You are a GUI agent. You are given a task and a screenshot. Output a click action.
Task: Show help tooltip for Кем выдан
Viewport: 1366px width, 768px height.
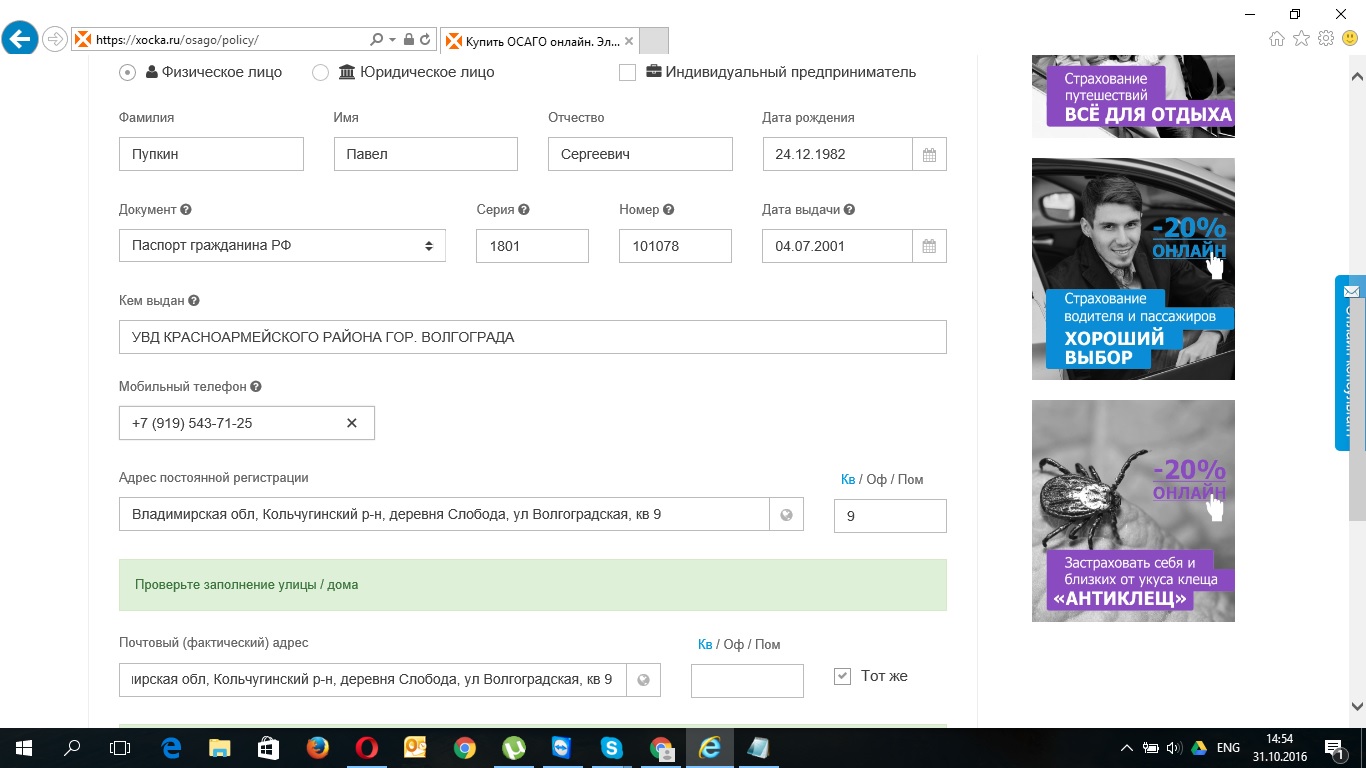tap(194, 301)
